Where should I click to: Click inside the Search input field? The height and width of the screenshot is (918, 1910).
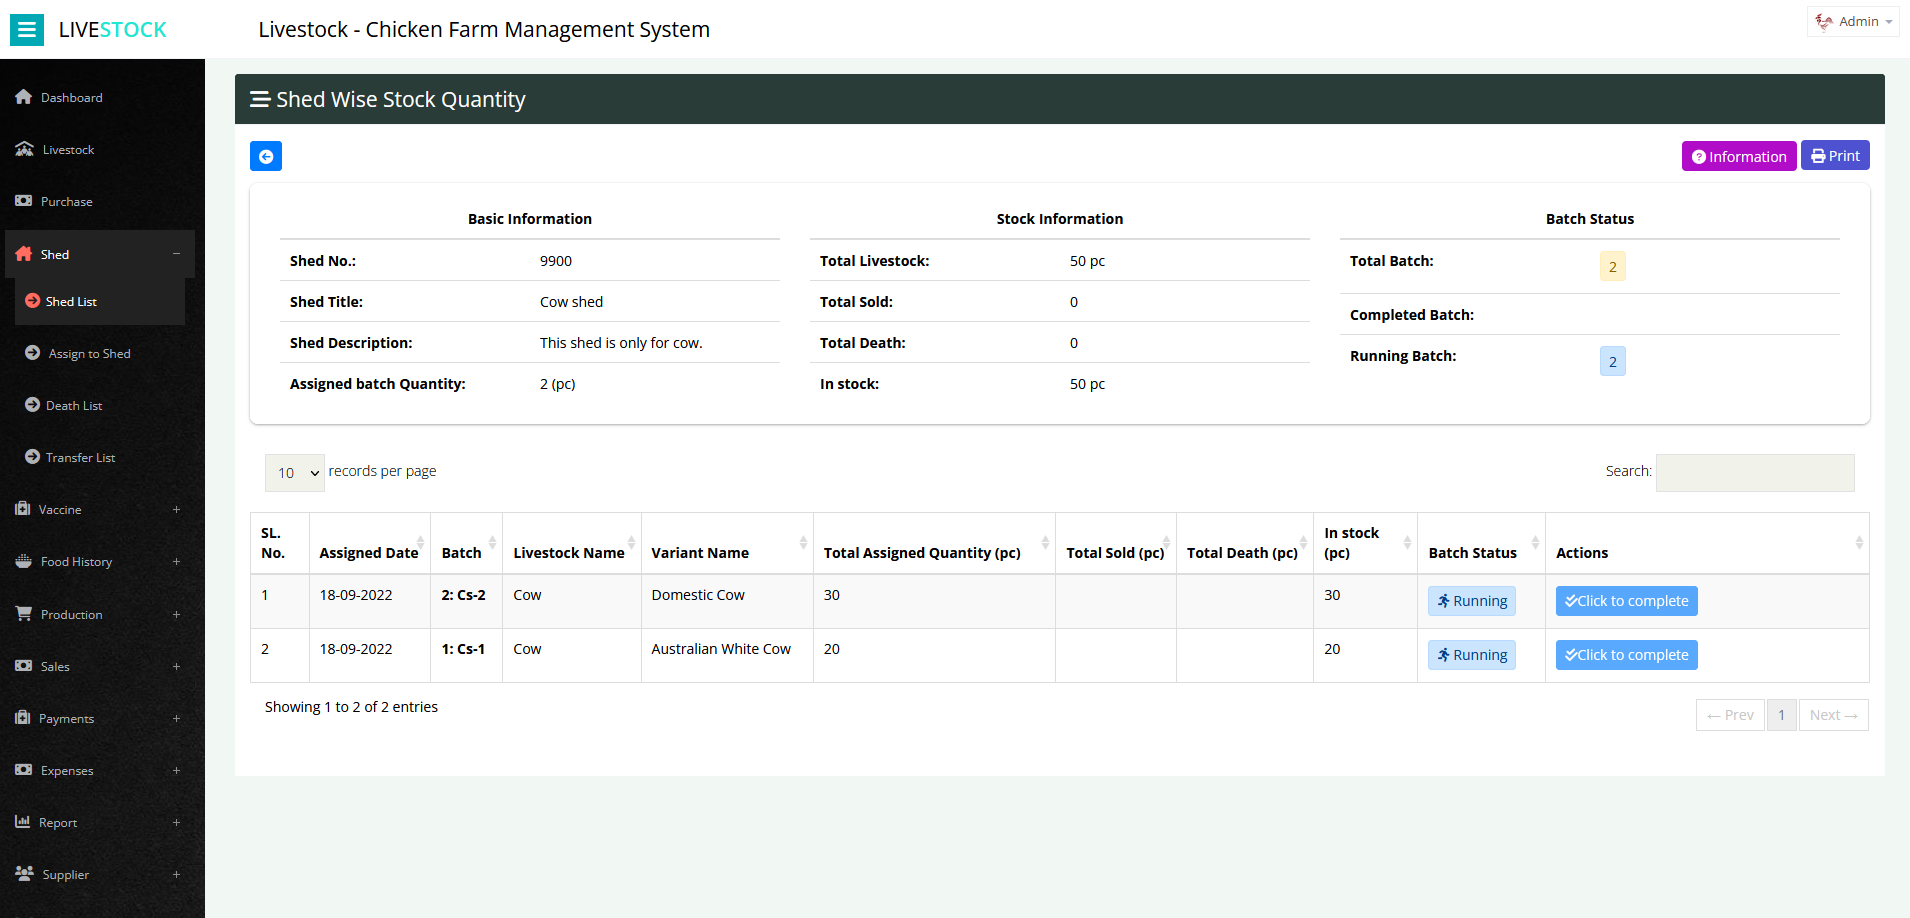click(1754, 472)
